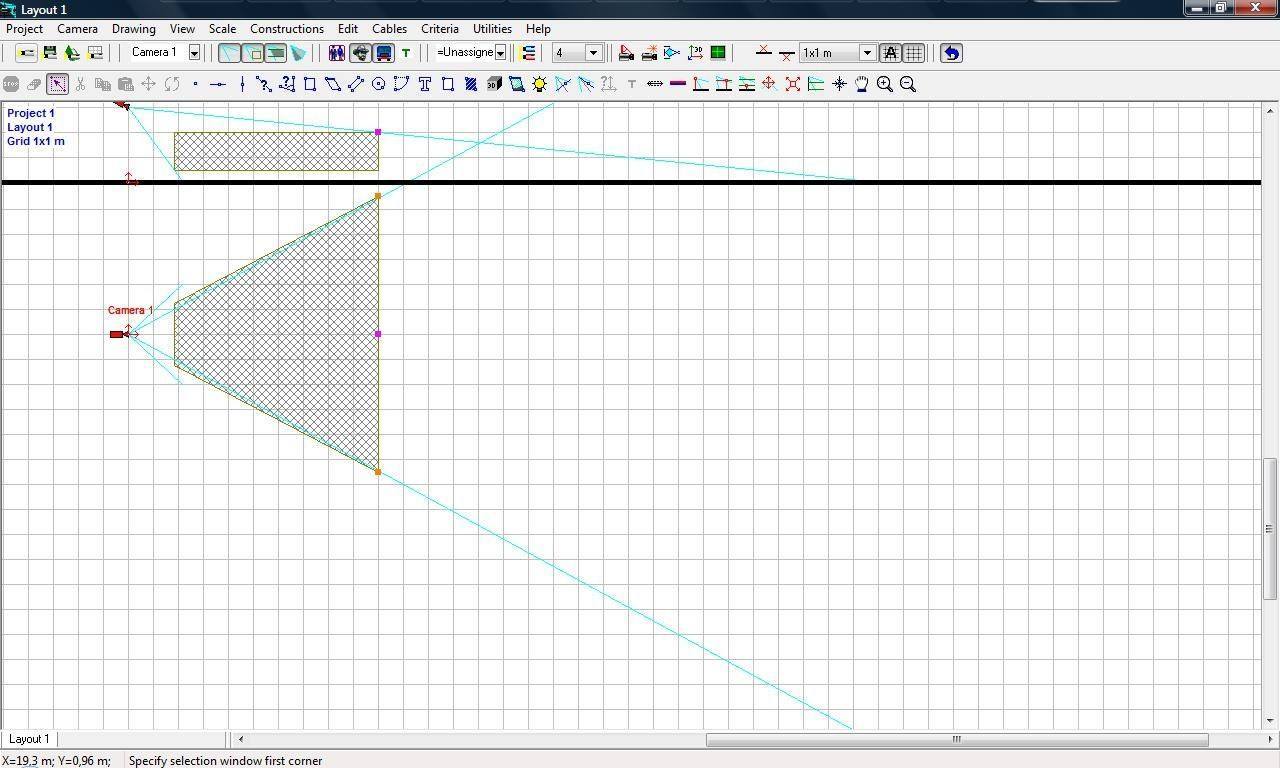The height and width of the screenshot is (768, 1280).
Task: Activate the Zoom In magnifier tool
Action: tap(884, 84)
